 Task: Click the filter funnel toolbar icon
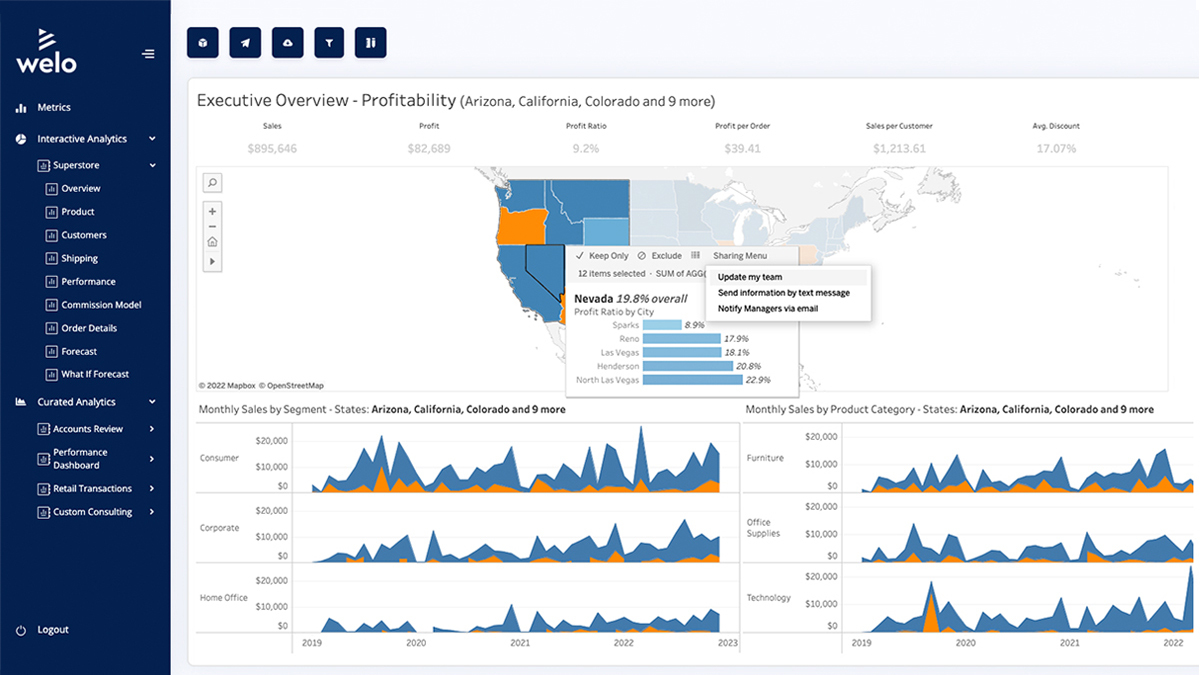point(329,42)
